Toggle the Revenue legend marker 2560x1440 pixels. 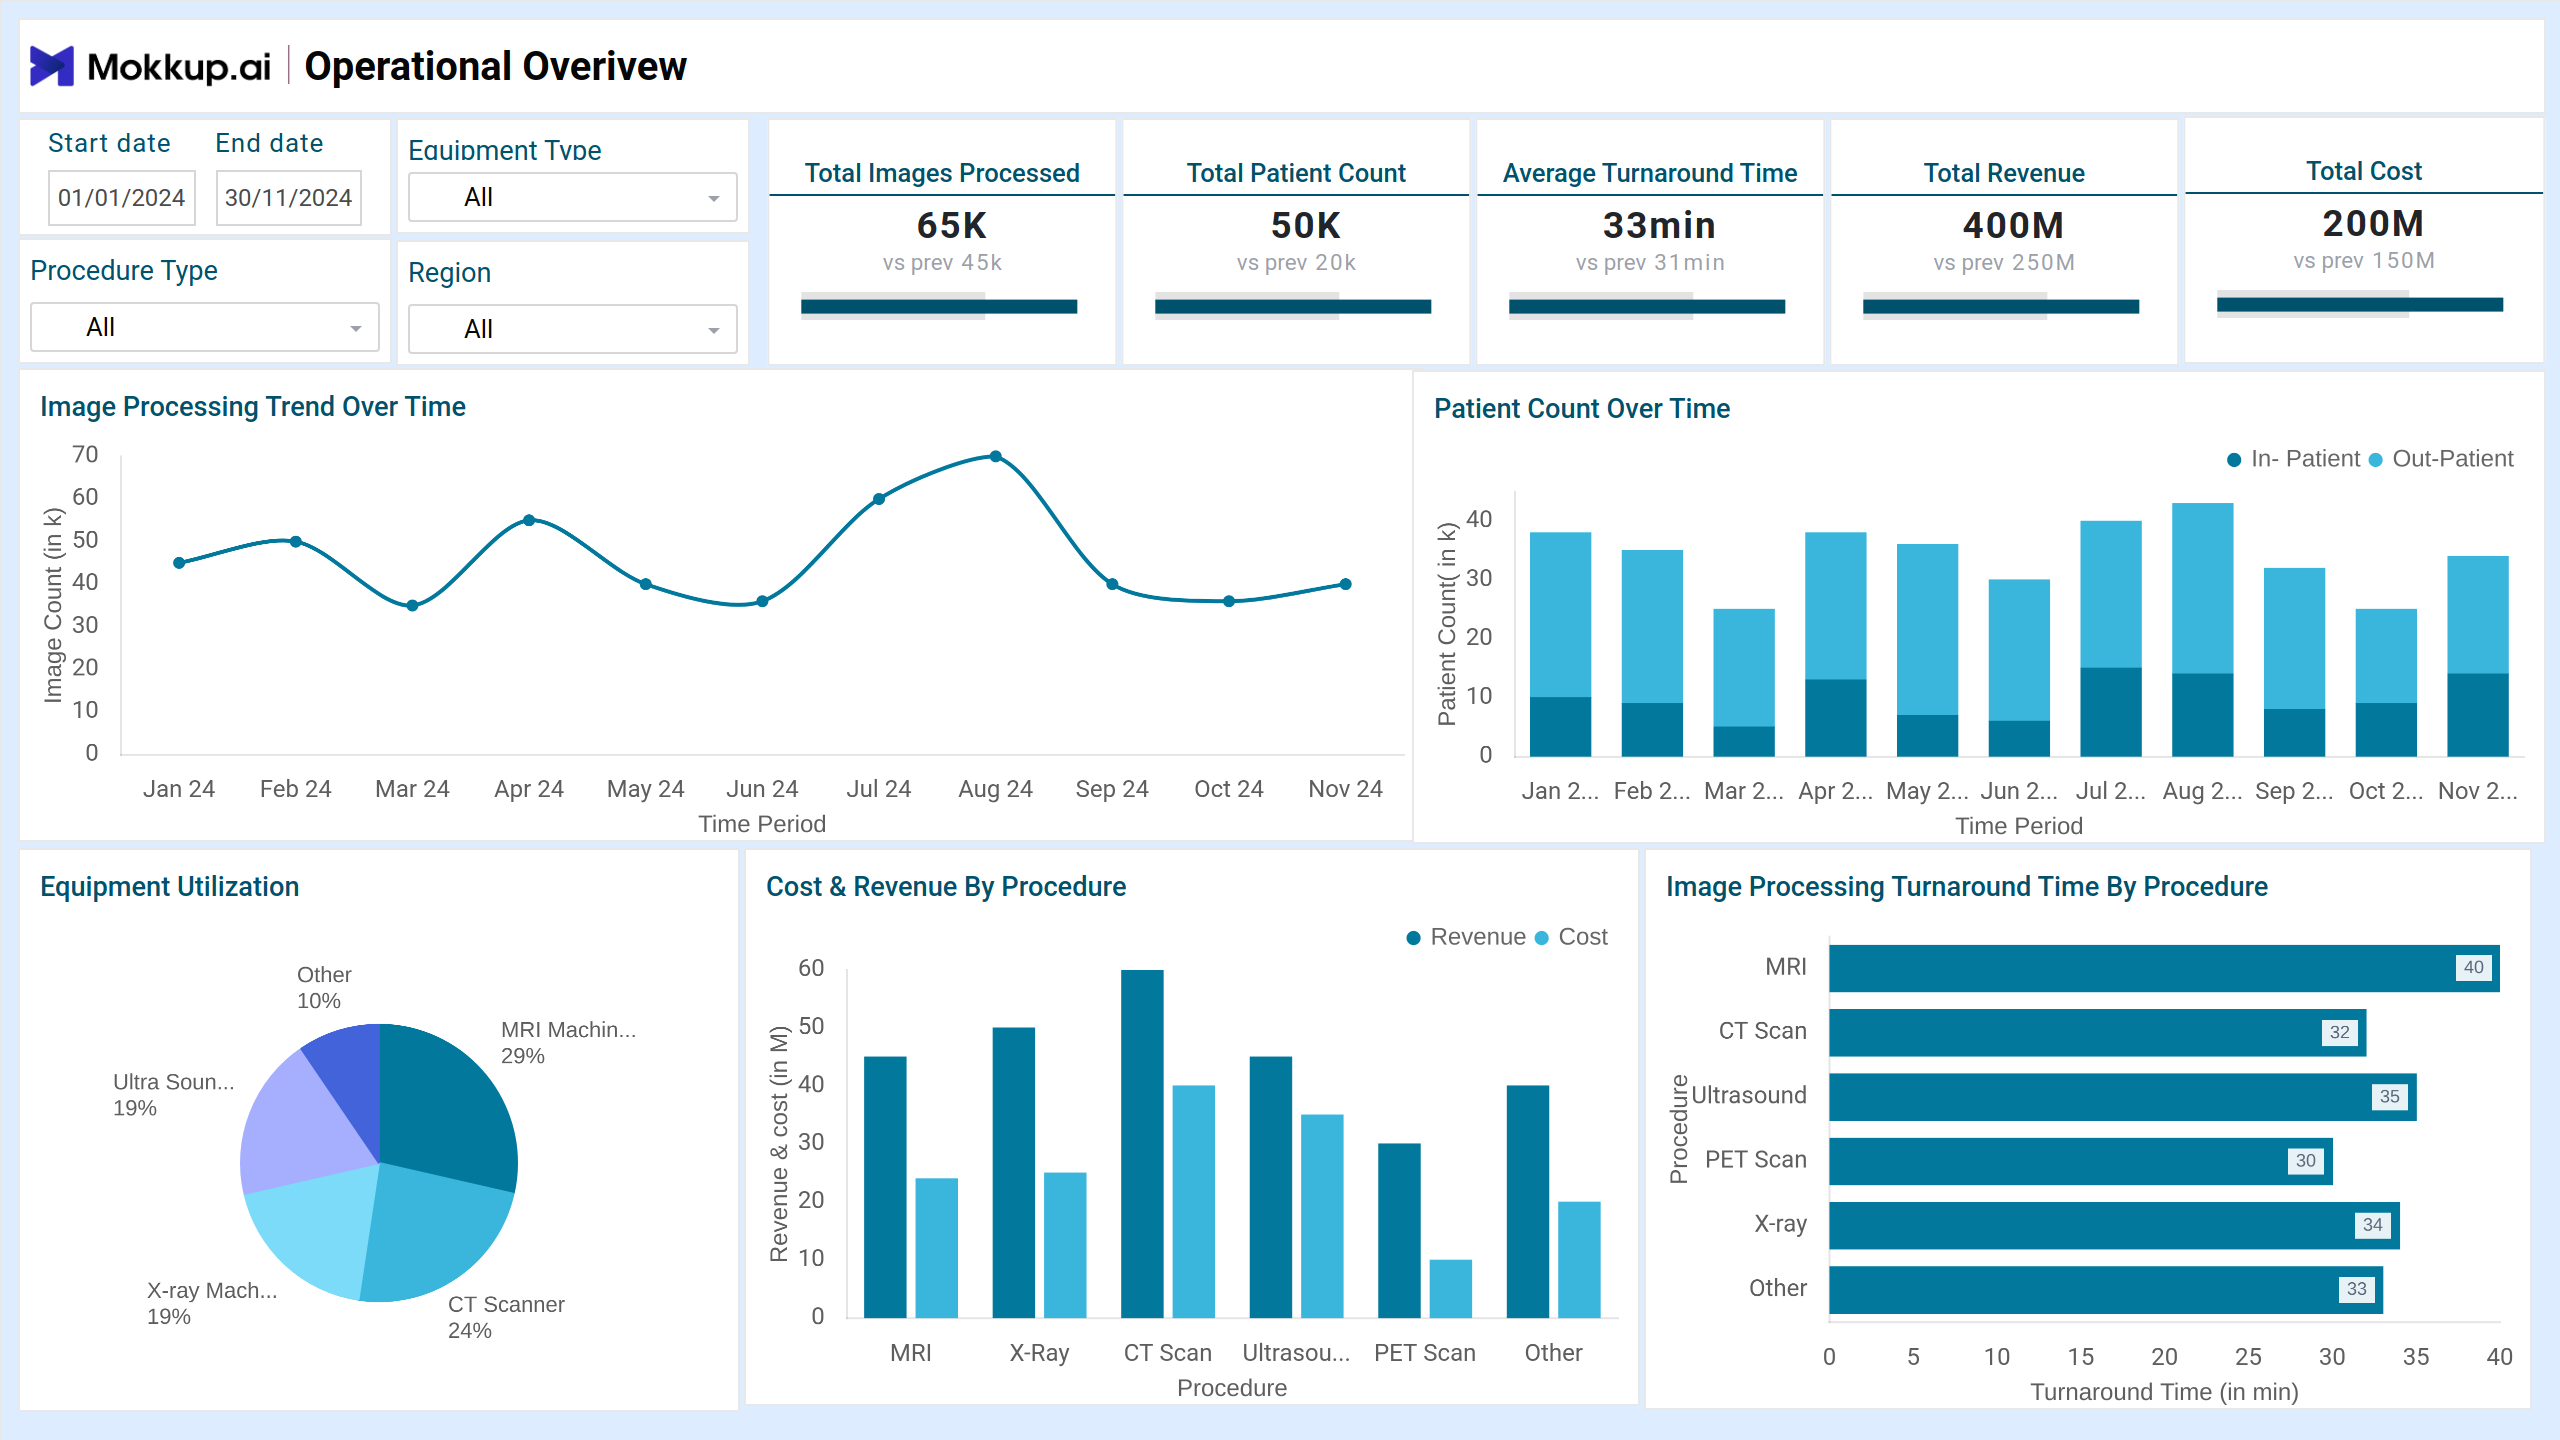(1413, 938)
